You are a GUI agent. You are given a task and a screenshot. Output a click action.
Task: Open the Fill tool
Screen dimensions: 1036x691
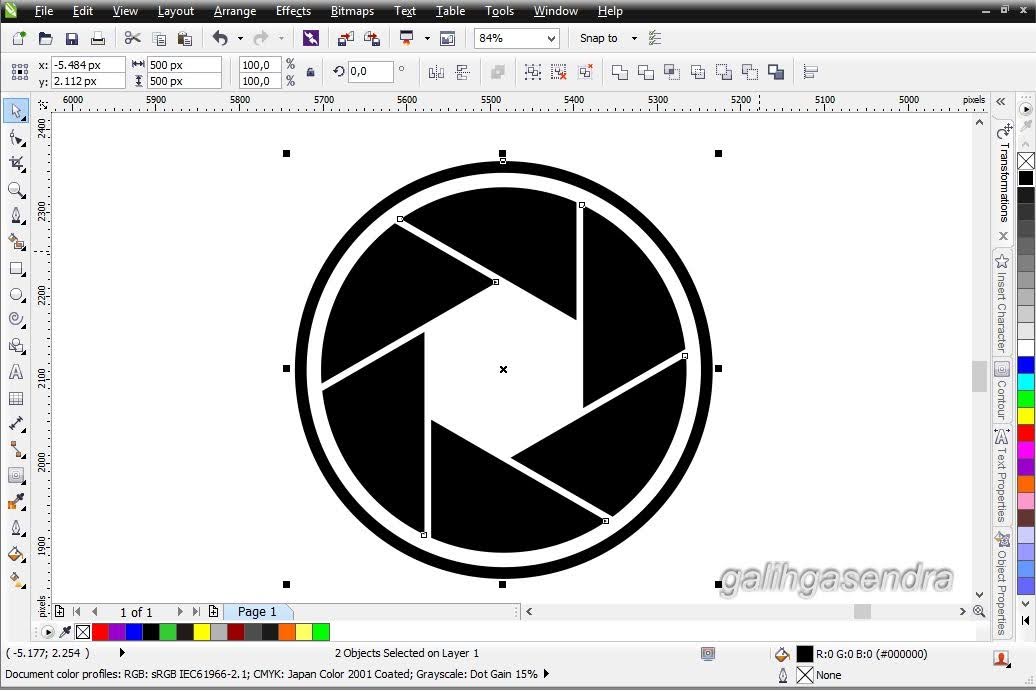16,553
